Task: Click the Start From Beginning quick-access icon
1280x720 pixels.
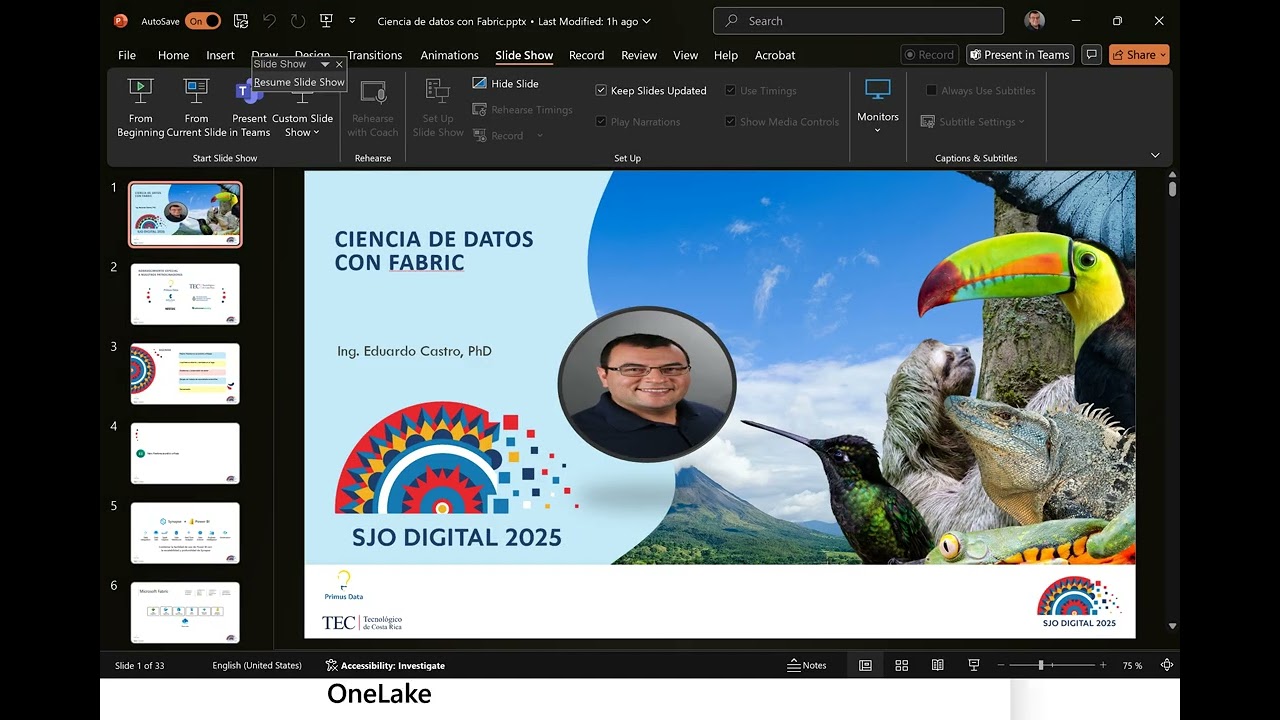Action: [326, 21]
